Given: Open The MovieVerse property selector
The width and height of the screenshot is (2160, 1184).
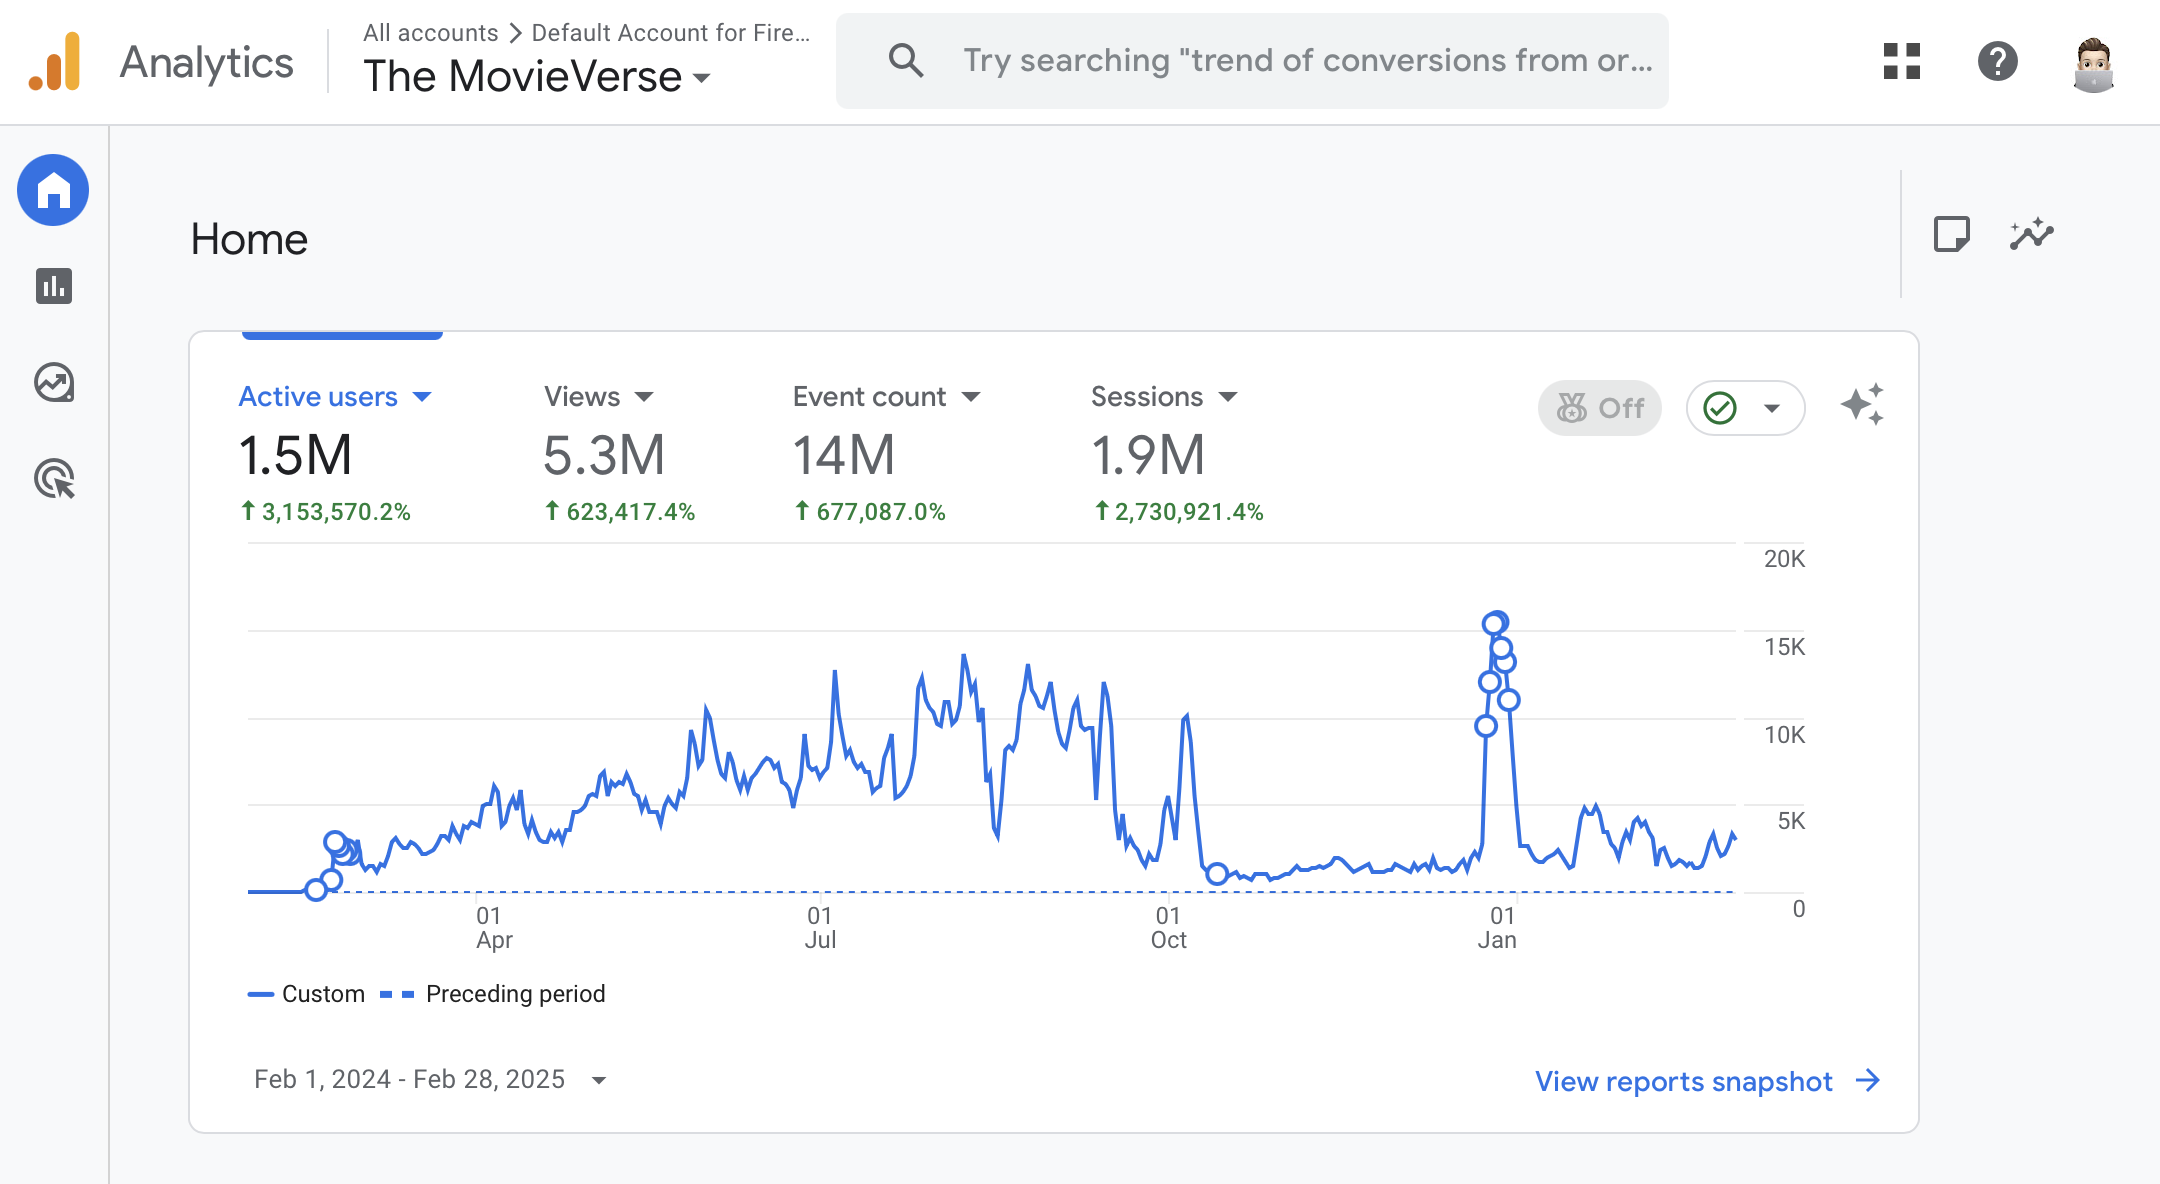Looking at the screenshot, I should (x=537, y=77).
